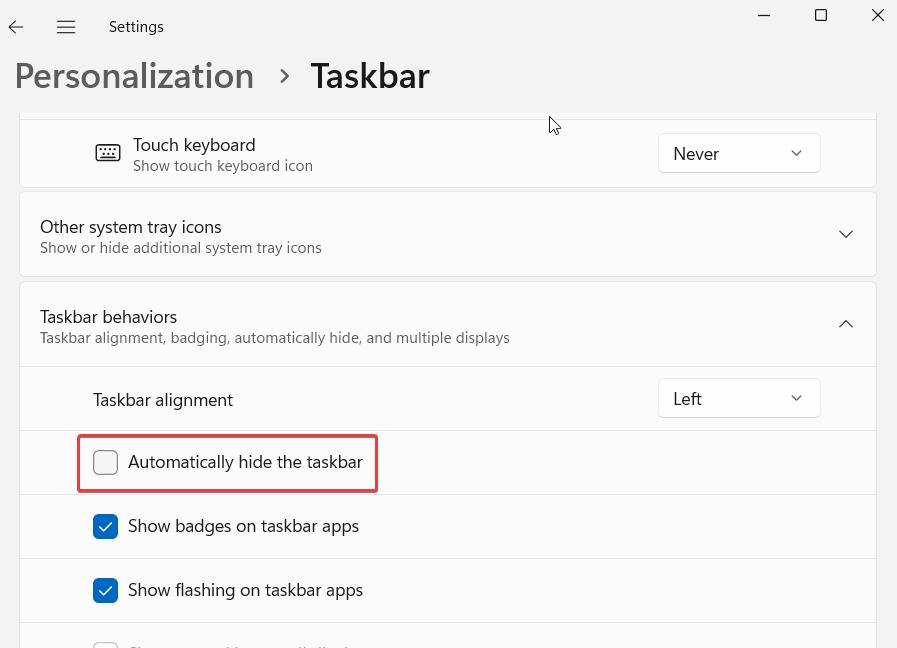This screenshot has height=648, width=897.
Task: Uncheck Show flashing on taskbar apps
Action: [106, 590]
